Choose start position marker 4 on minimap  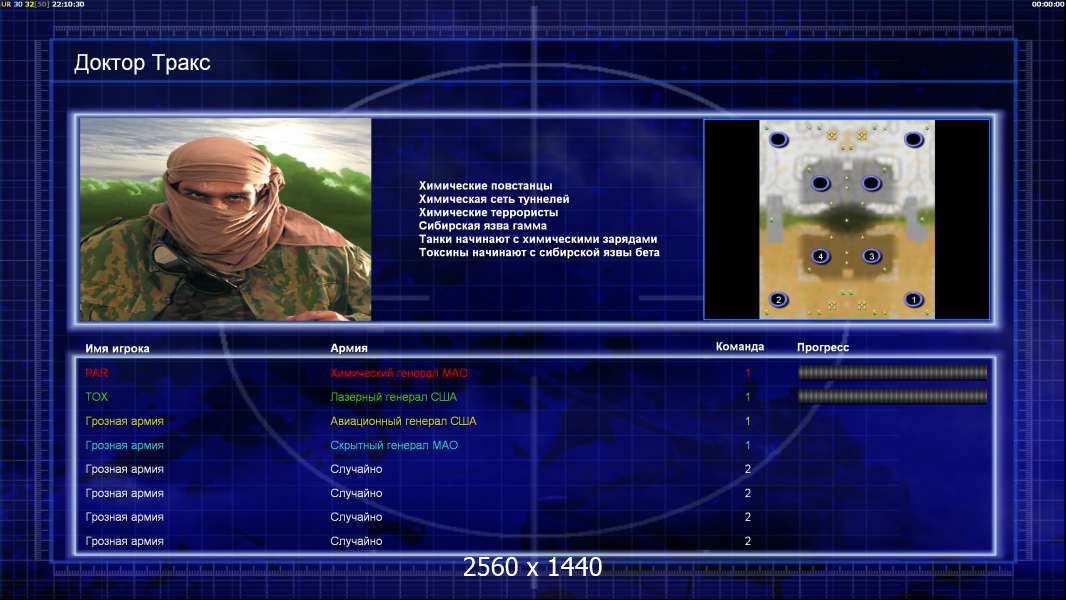[821, 256]
